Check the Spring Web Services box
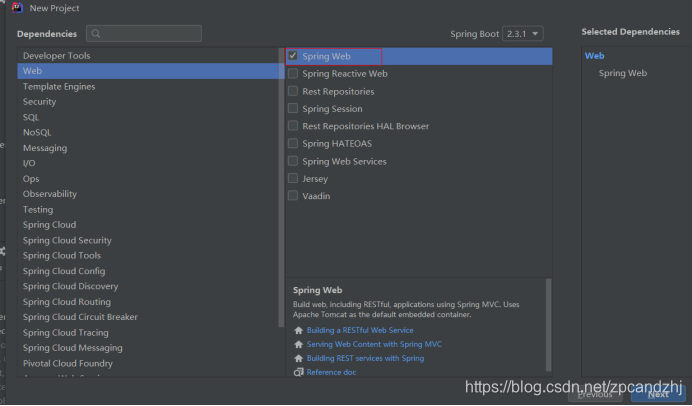 pos(293,161)
